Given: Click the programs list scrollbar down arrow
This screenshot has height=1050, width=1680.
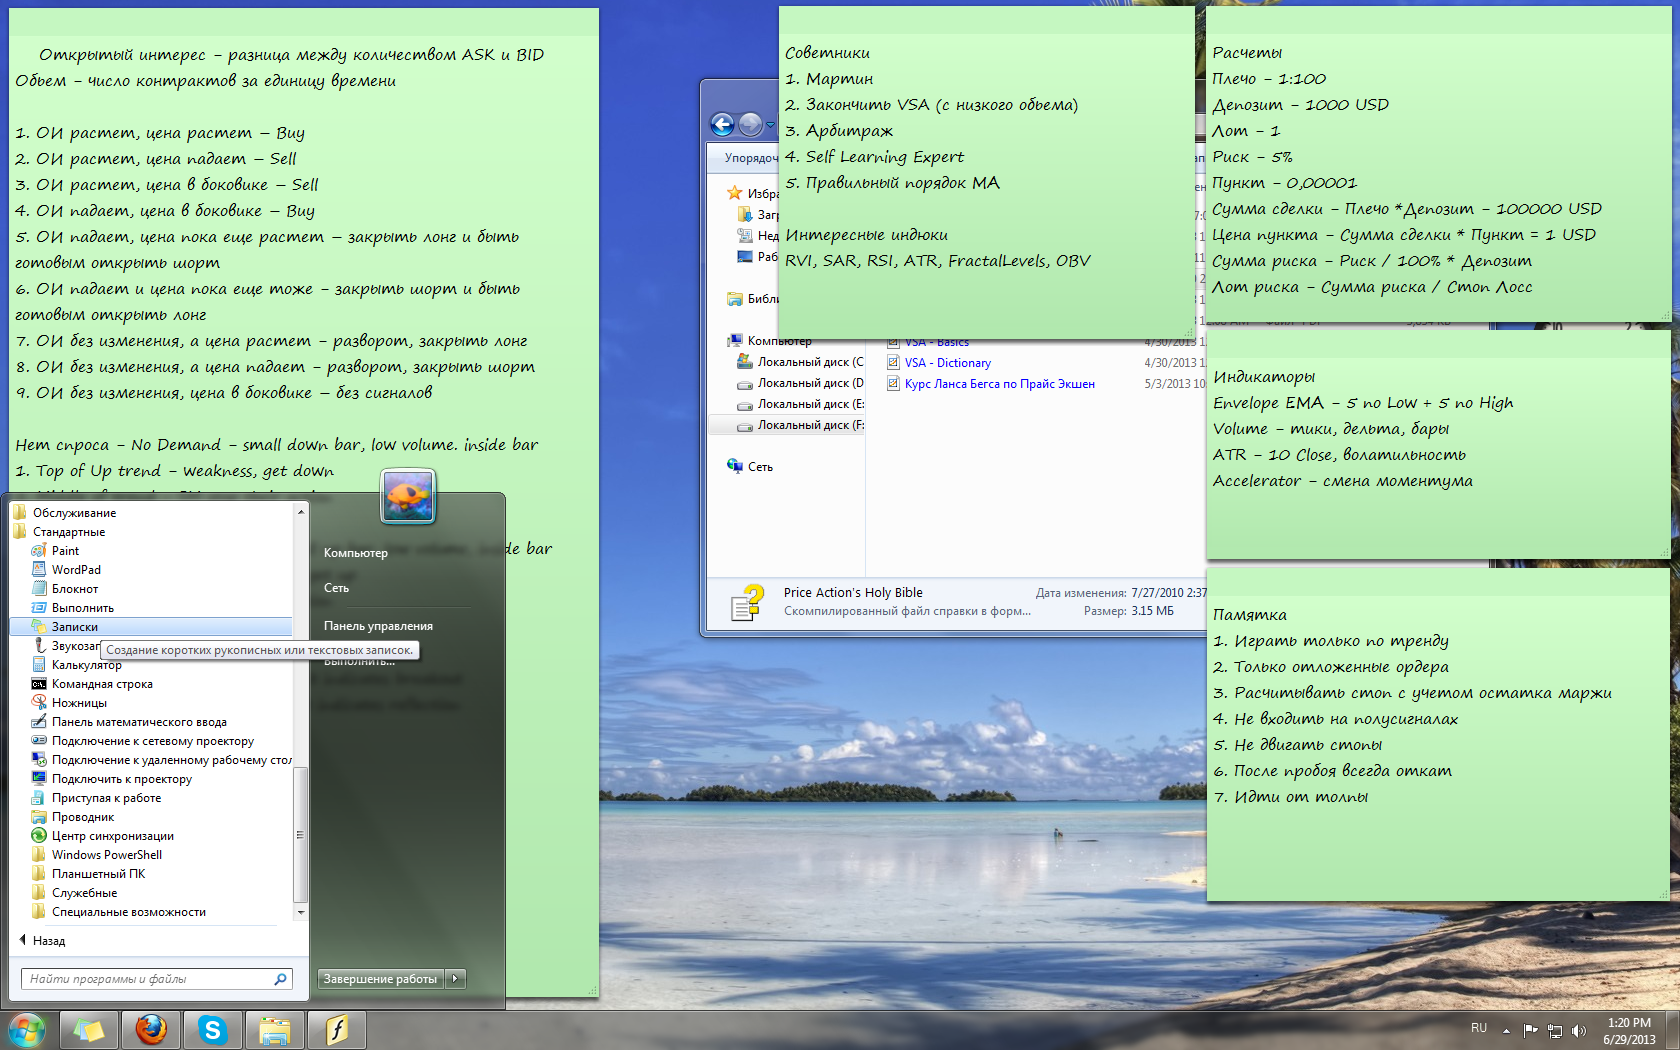Looking at the screenshot, I should click(301, 912).
